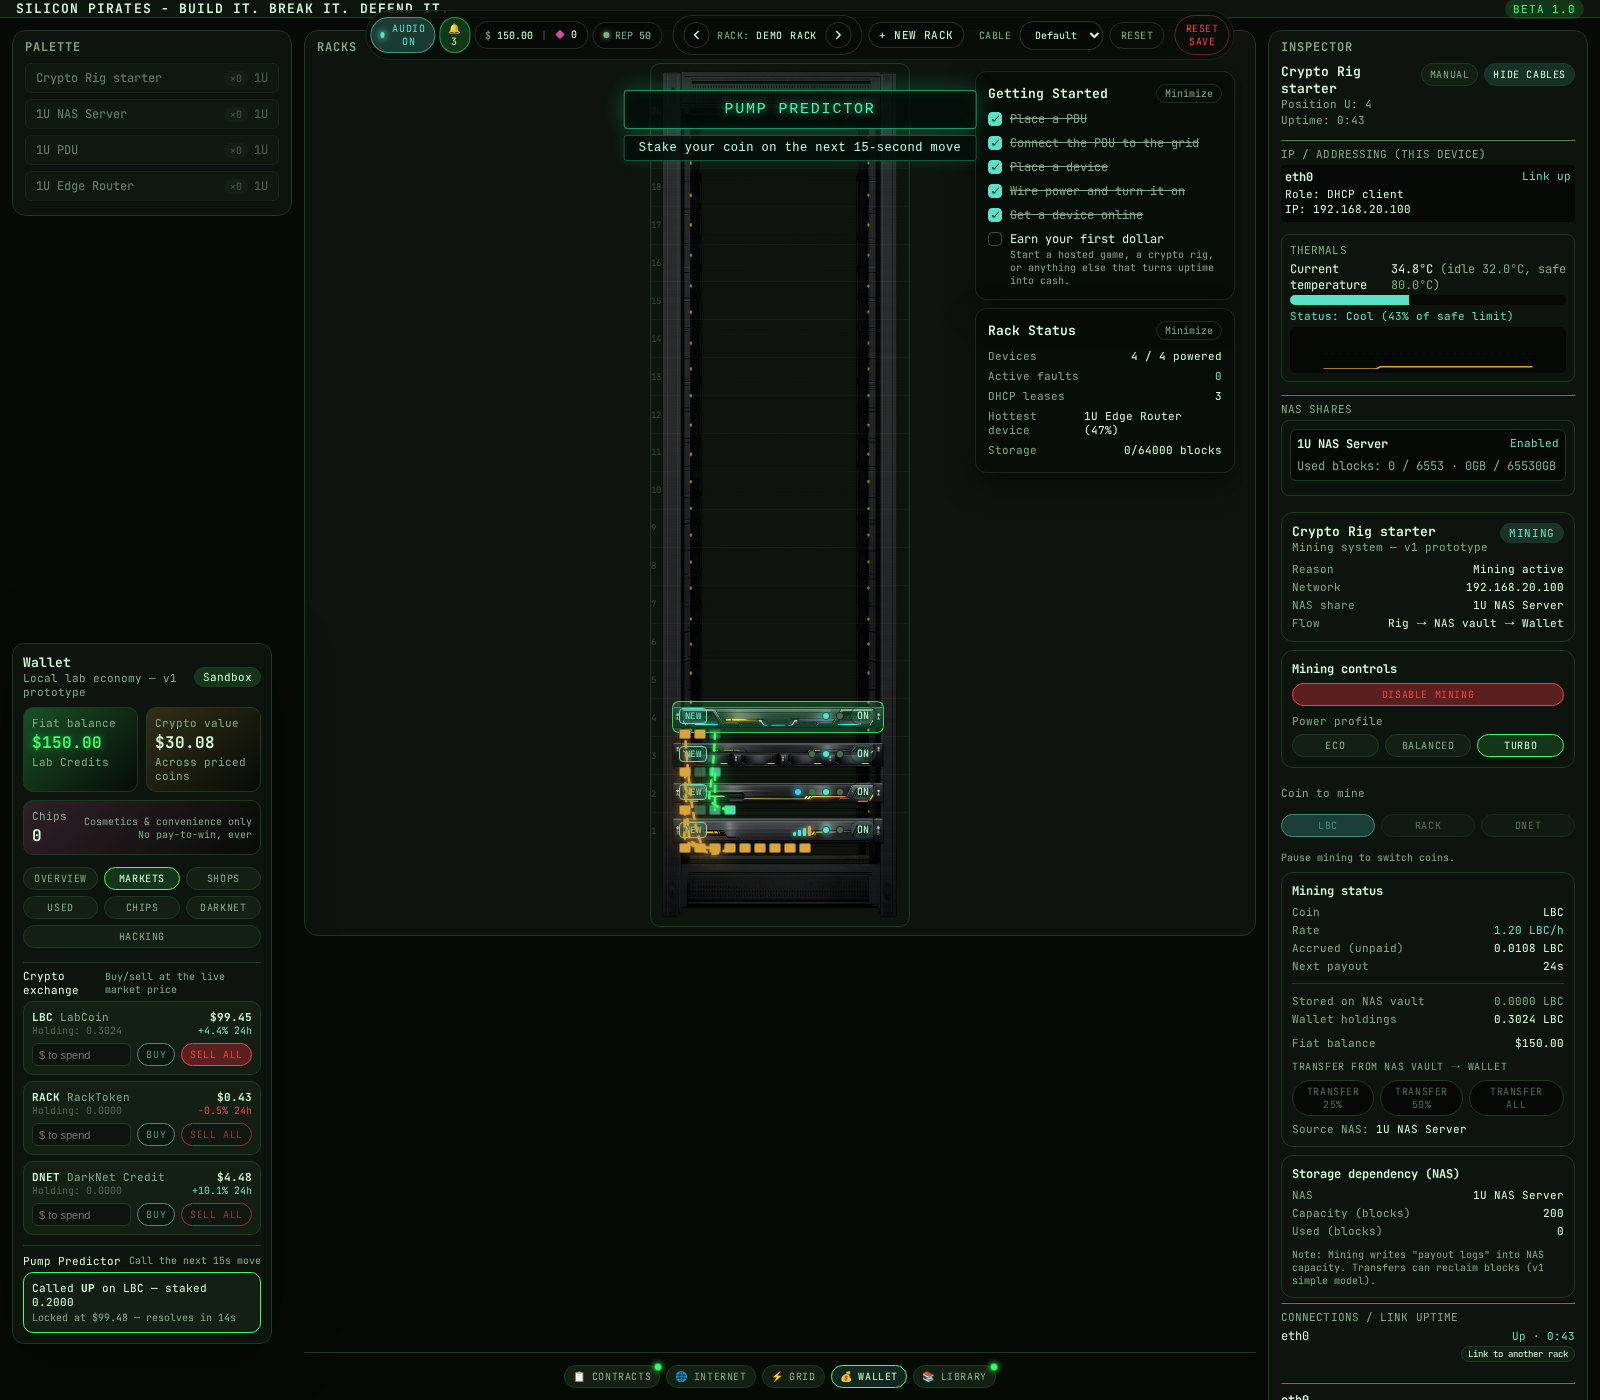1600x1400 pixels.
Task: Toggle the ON power switch of U4 device
Action: [863, 716]
